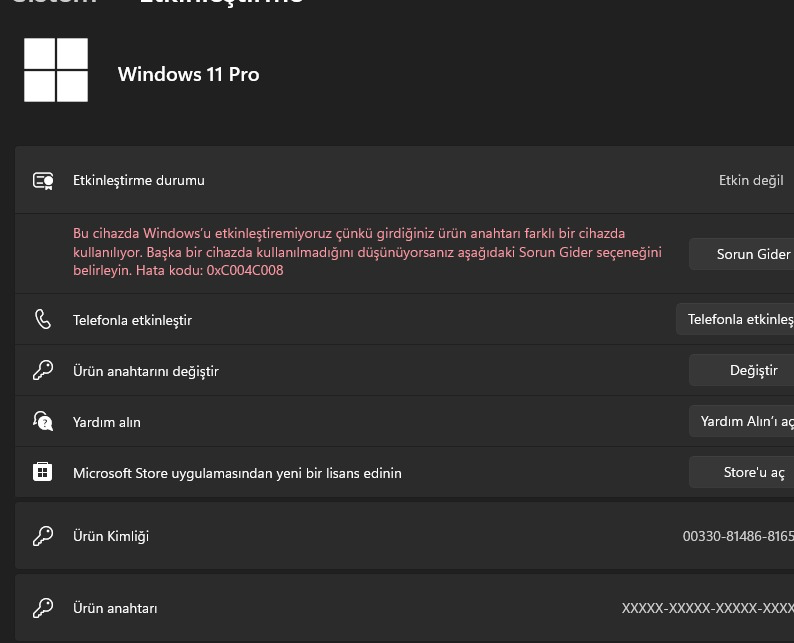Click the Yardım alın label
The width and height of the screenshot is (794, 643).
pyautogui.click(x=107, y=422)
